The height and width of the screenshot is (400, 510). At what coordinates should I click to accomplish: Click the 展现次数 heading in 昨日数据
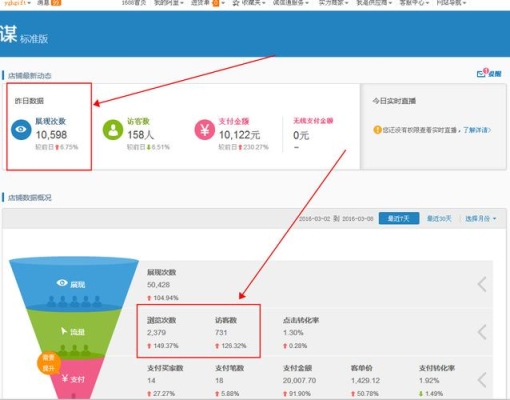pyautogui.click(x=51, y=121)
